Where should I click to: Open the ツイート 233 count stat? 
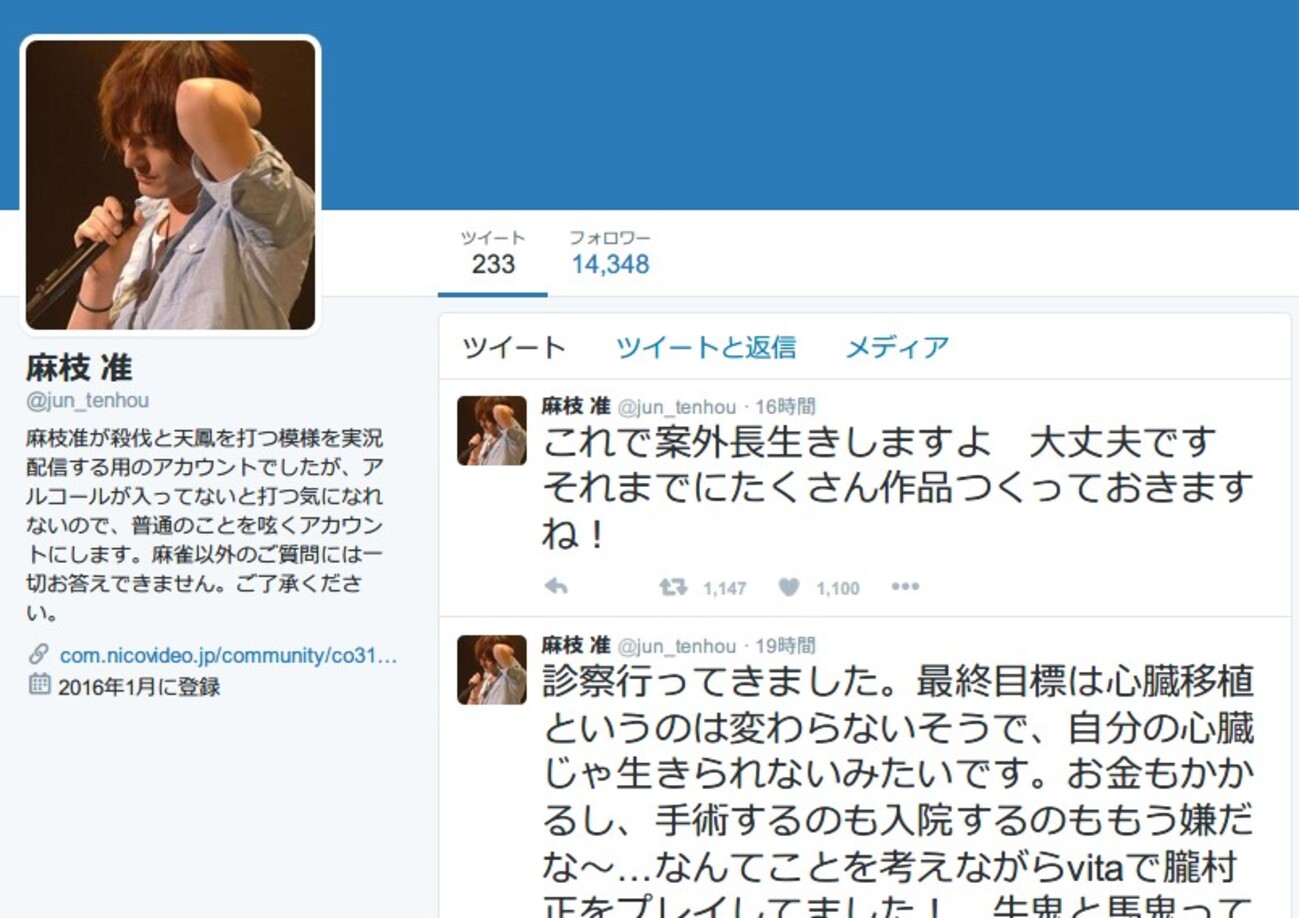click(x=493, y=254)
